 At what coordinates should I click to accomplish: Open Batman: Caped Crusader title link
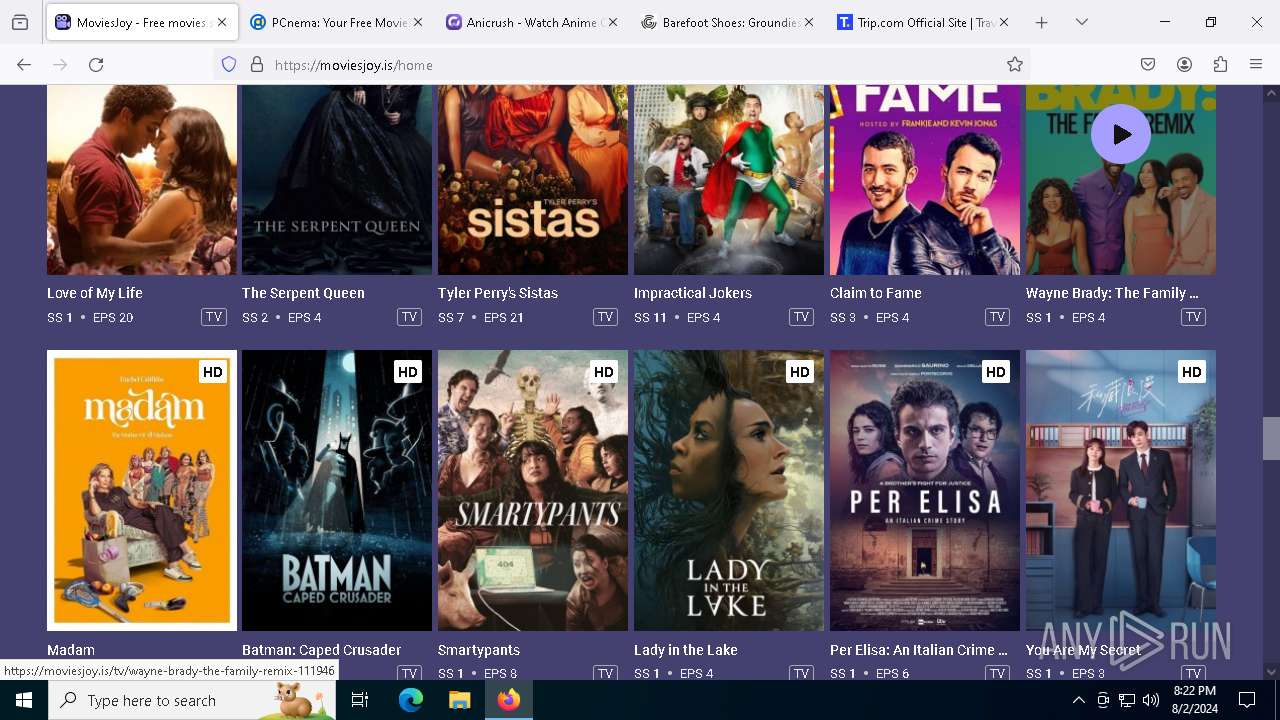tap(321, 650)
